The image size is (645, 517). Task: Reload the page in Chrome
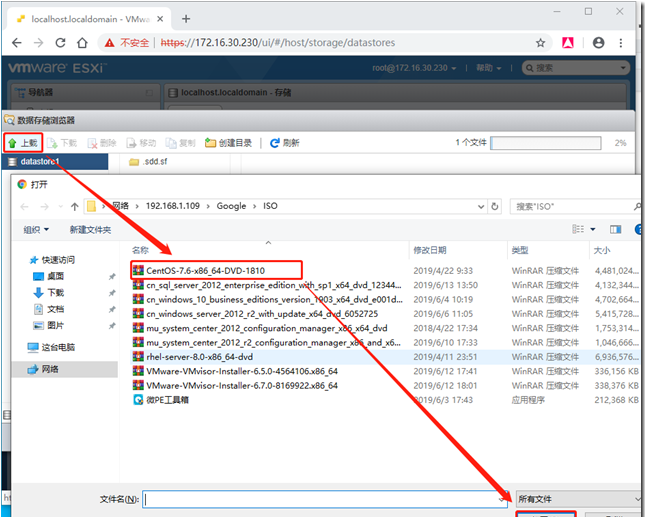coord(60,43)
